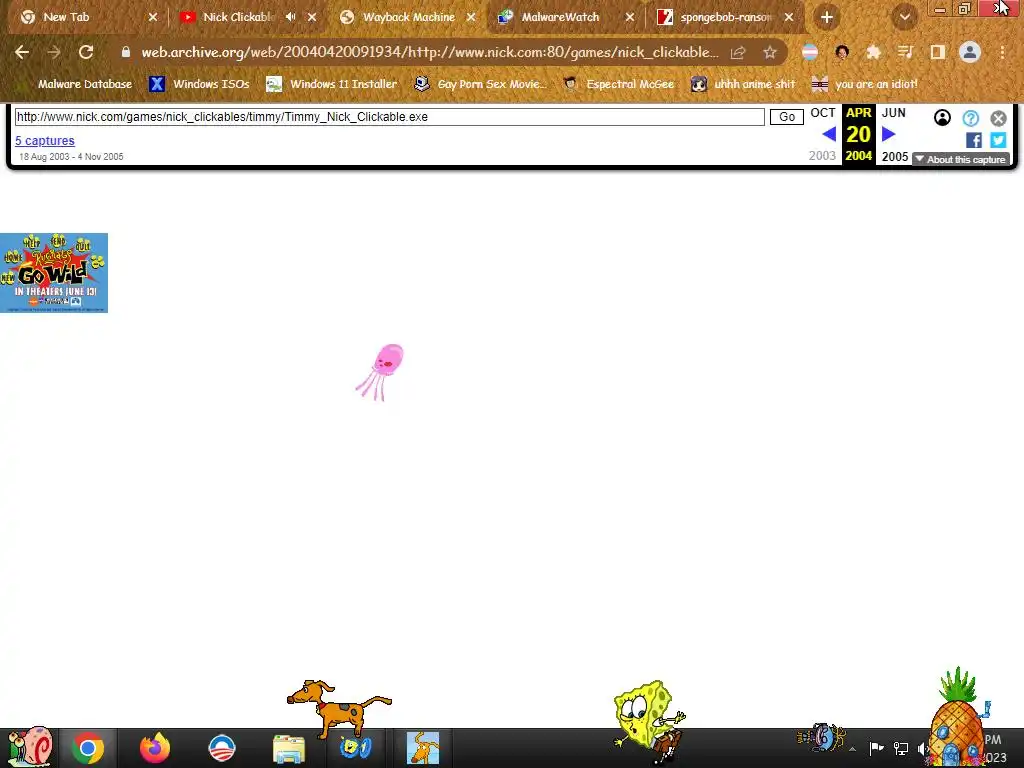Open the 5 captures link
Image resolution: width=1024 pixels, height=768 pixels.
pyautogui.click(x=45, y=140)
